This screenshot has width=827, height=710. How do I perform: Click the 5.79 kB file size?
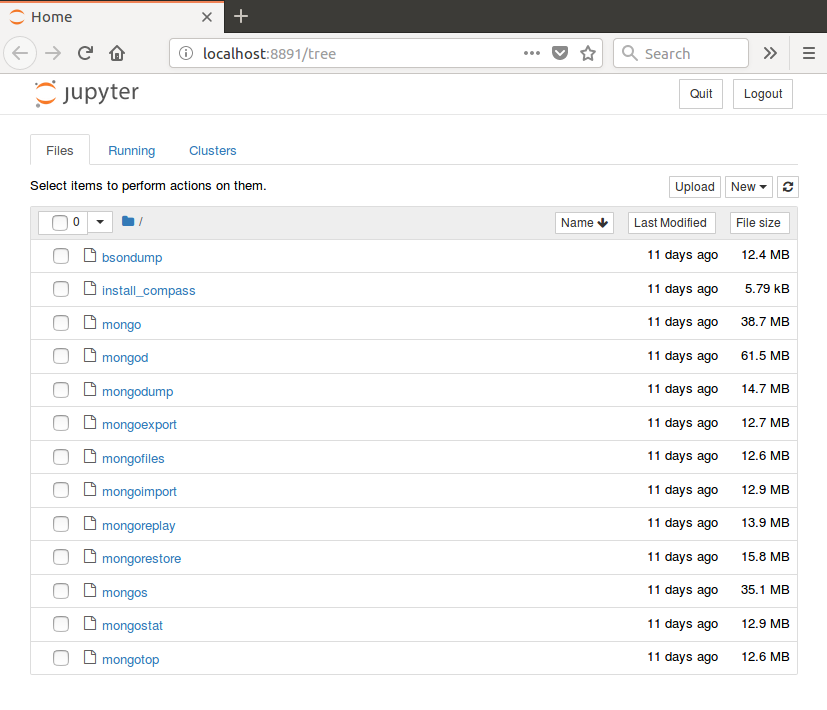click(767, 289)
